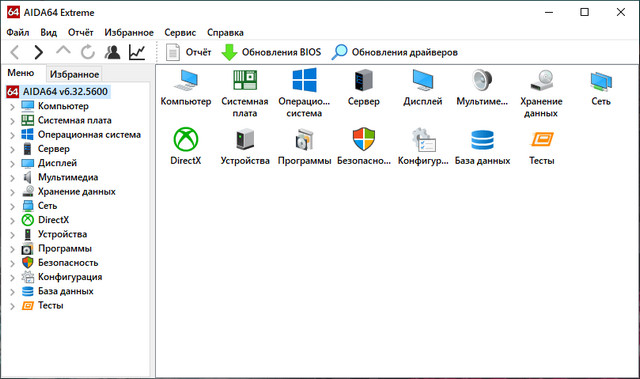
Task: Switch to the Меню tab
Action: point(21,73)
